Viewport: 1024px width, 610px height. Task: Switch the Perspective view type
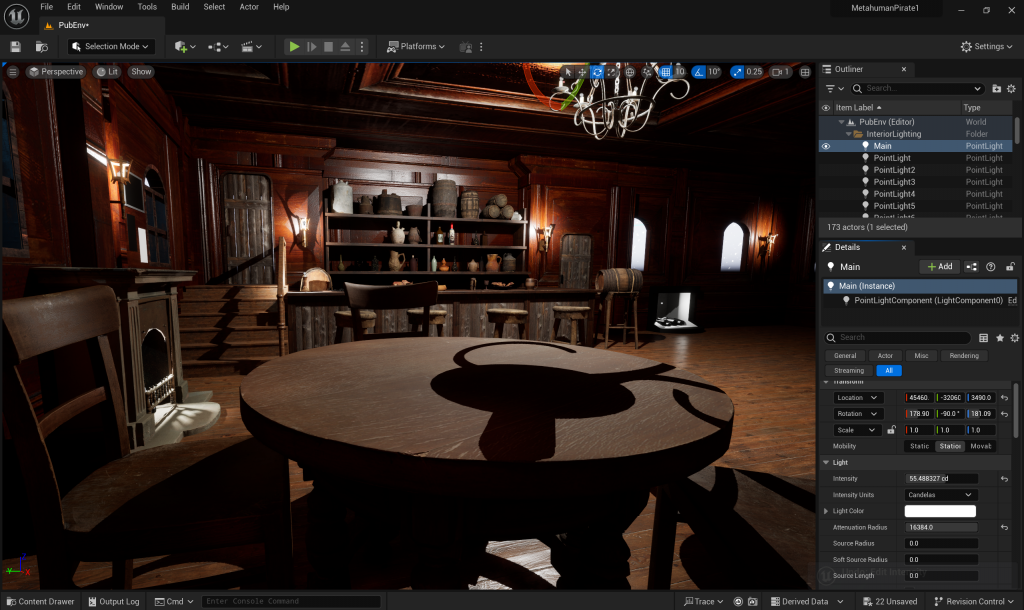(56, 72)
